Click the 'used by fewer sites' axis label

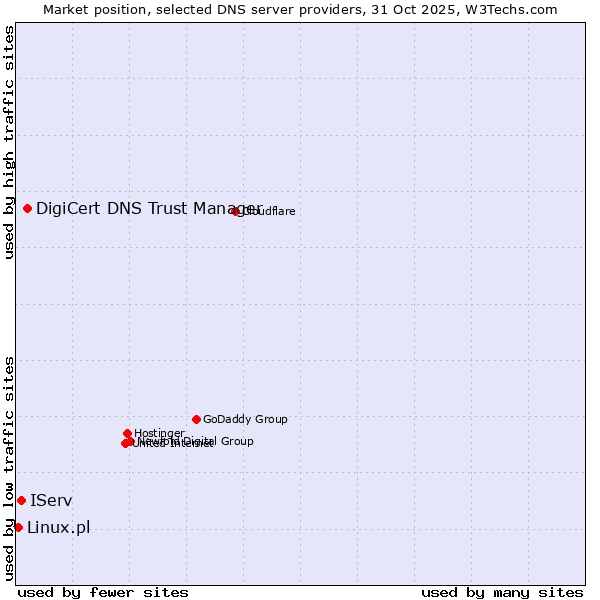coord(103,592)
